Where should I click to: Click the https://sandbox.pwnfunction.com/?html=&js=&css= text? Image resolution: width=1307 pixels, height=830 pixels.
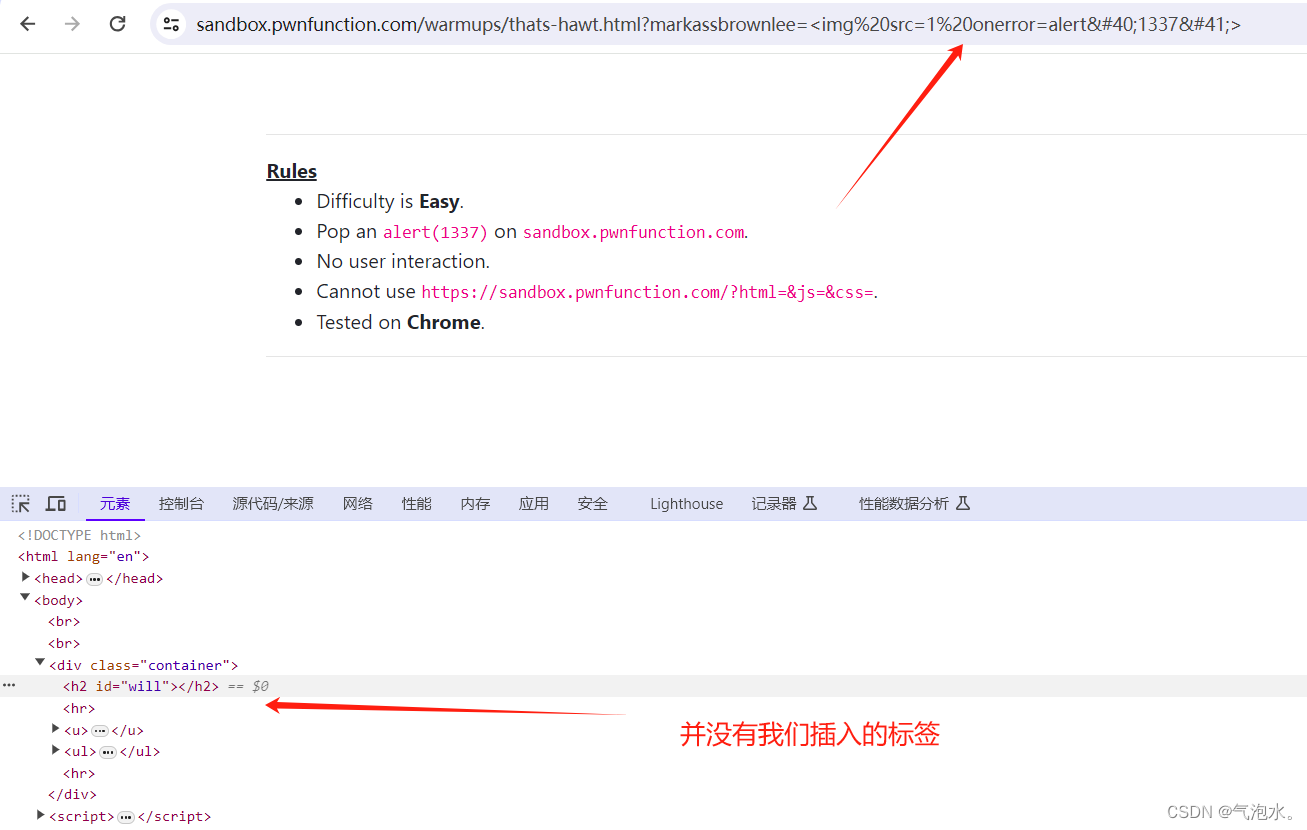coord(648,292)
